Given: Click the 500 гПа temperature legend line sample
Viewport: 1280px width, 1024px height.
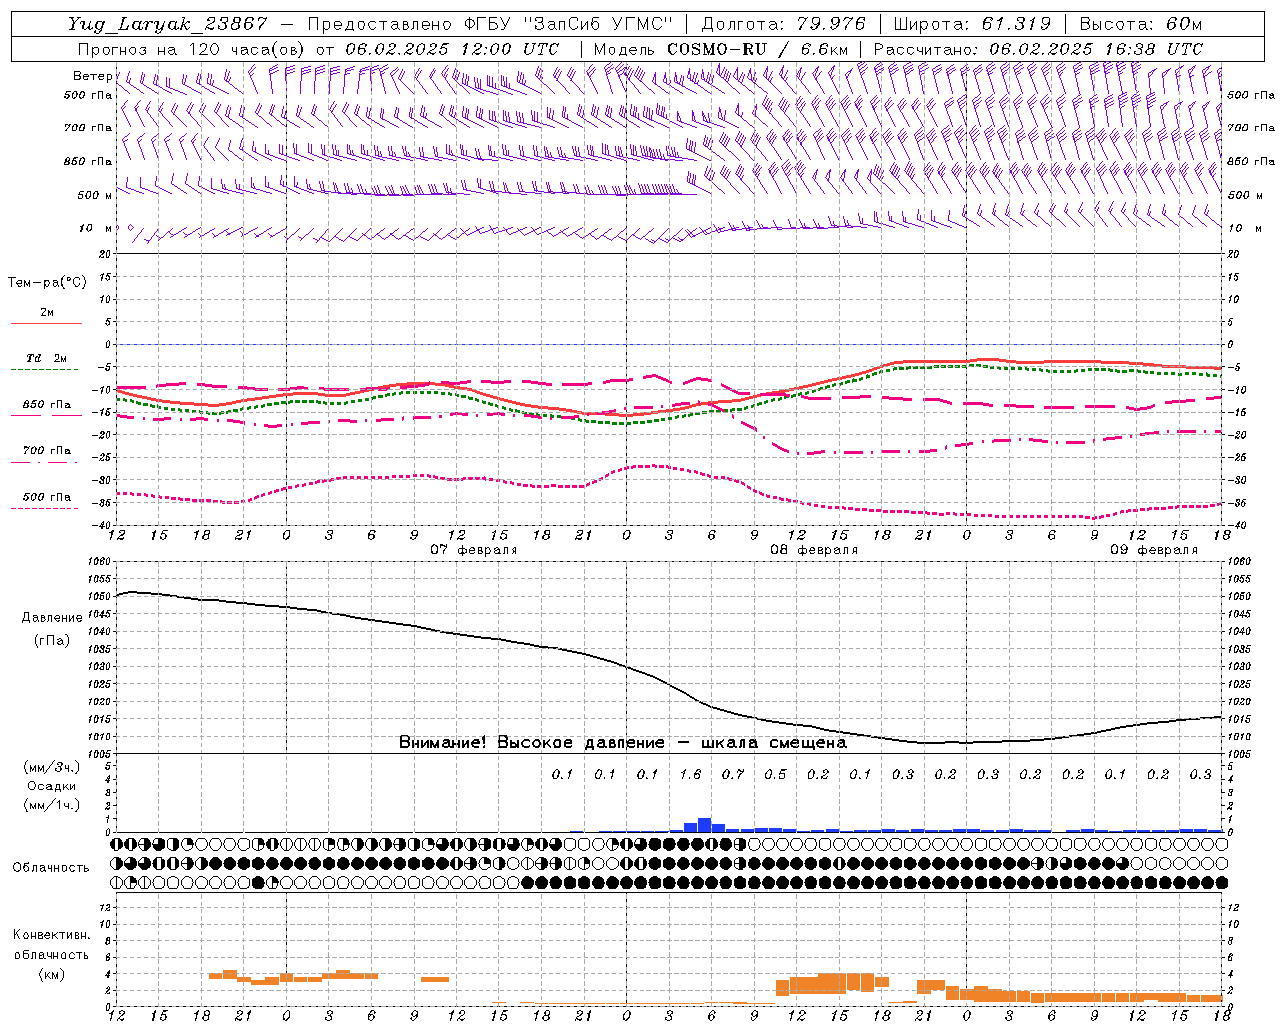Looking at the screenshot, I should tap(44, 509).
